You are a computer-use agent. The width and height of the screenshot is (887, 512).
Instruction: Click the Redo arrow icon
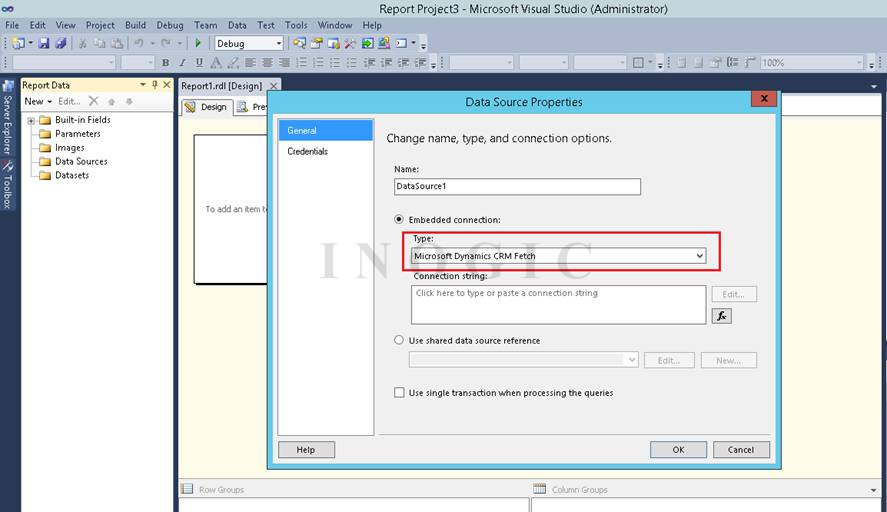pyautogui.click(x=166, y=43)
